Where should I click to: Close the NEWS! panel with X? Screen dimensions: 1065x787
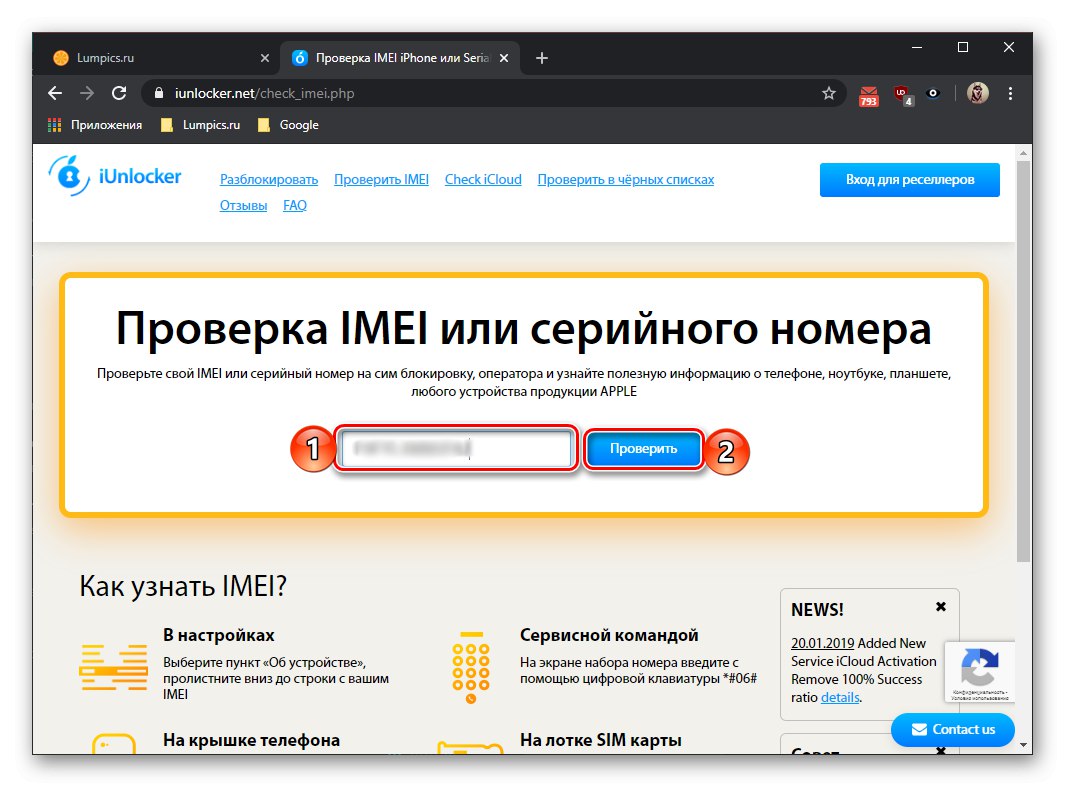(941, 606)
